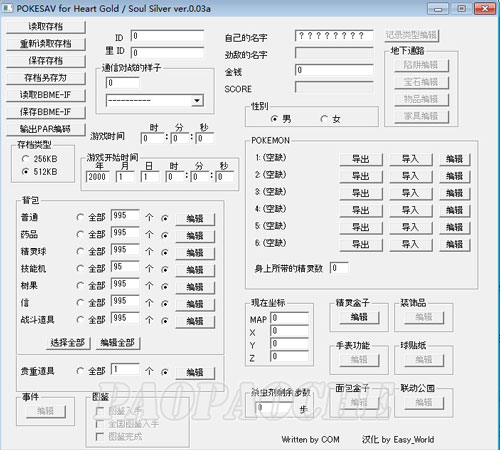This screenshot has height=450, width=500.
Task: Click the Y coordinate field
Action: 289,344
